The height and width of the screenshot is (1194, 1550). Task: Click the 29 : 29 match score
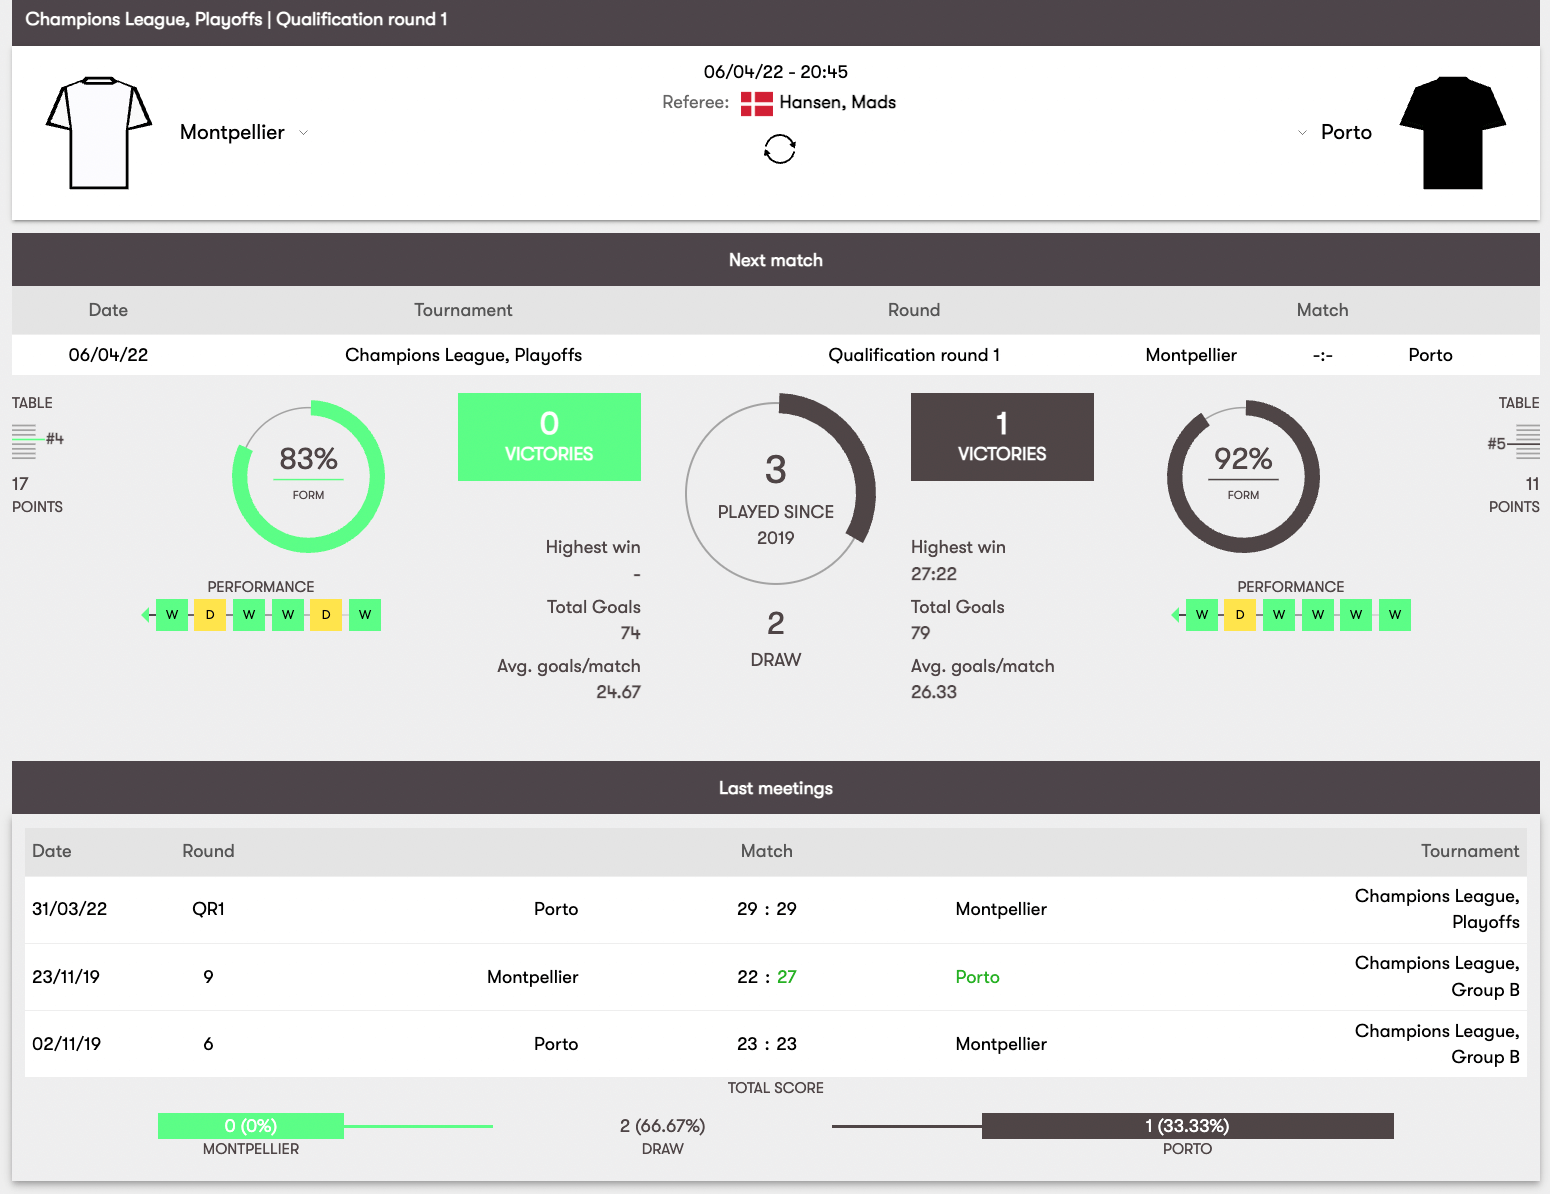click(x=767, y=909)
